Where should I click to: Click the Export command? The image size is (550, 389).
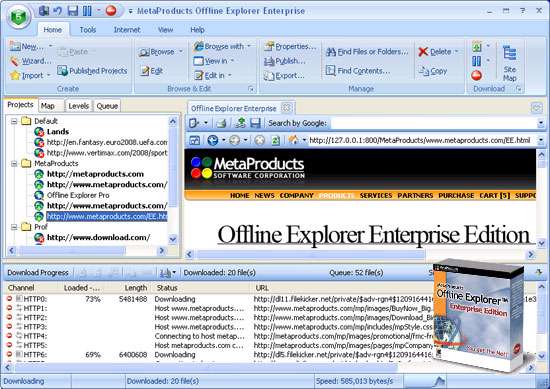tap(284, 75)
